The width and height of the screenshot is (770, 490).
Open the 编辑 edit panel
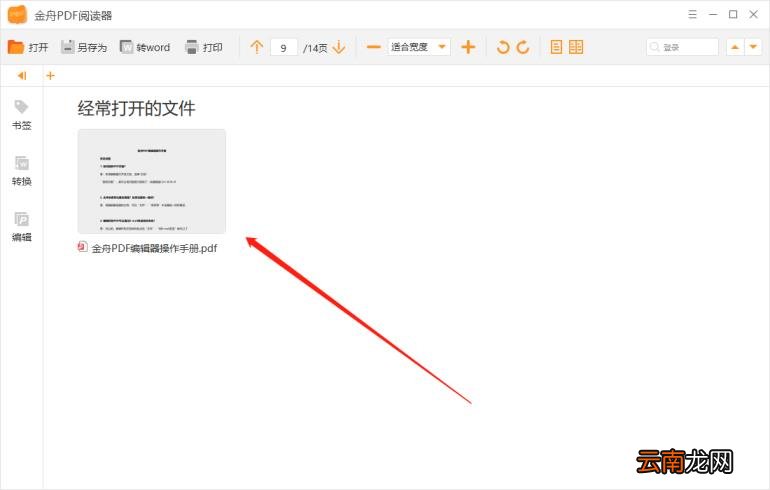point(22,227)
